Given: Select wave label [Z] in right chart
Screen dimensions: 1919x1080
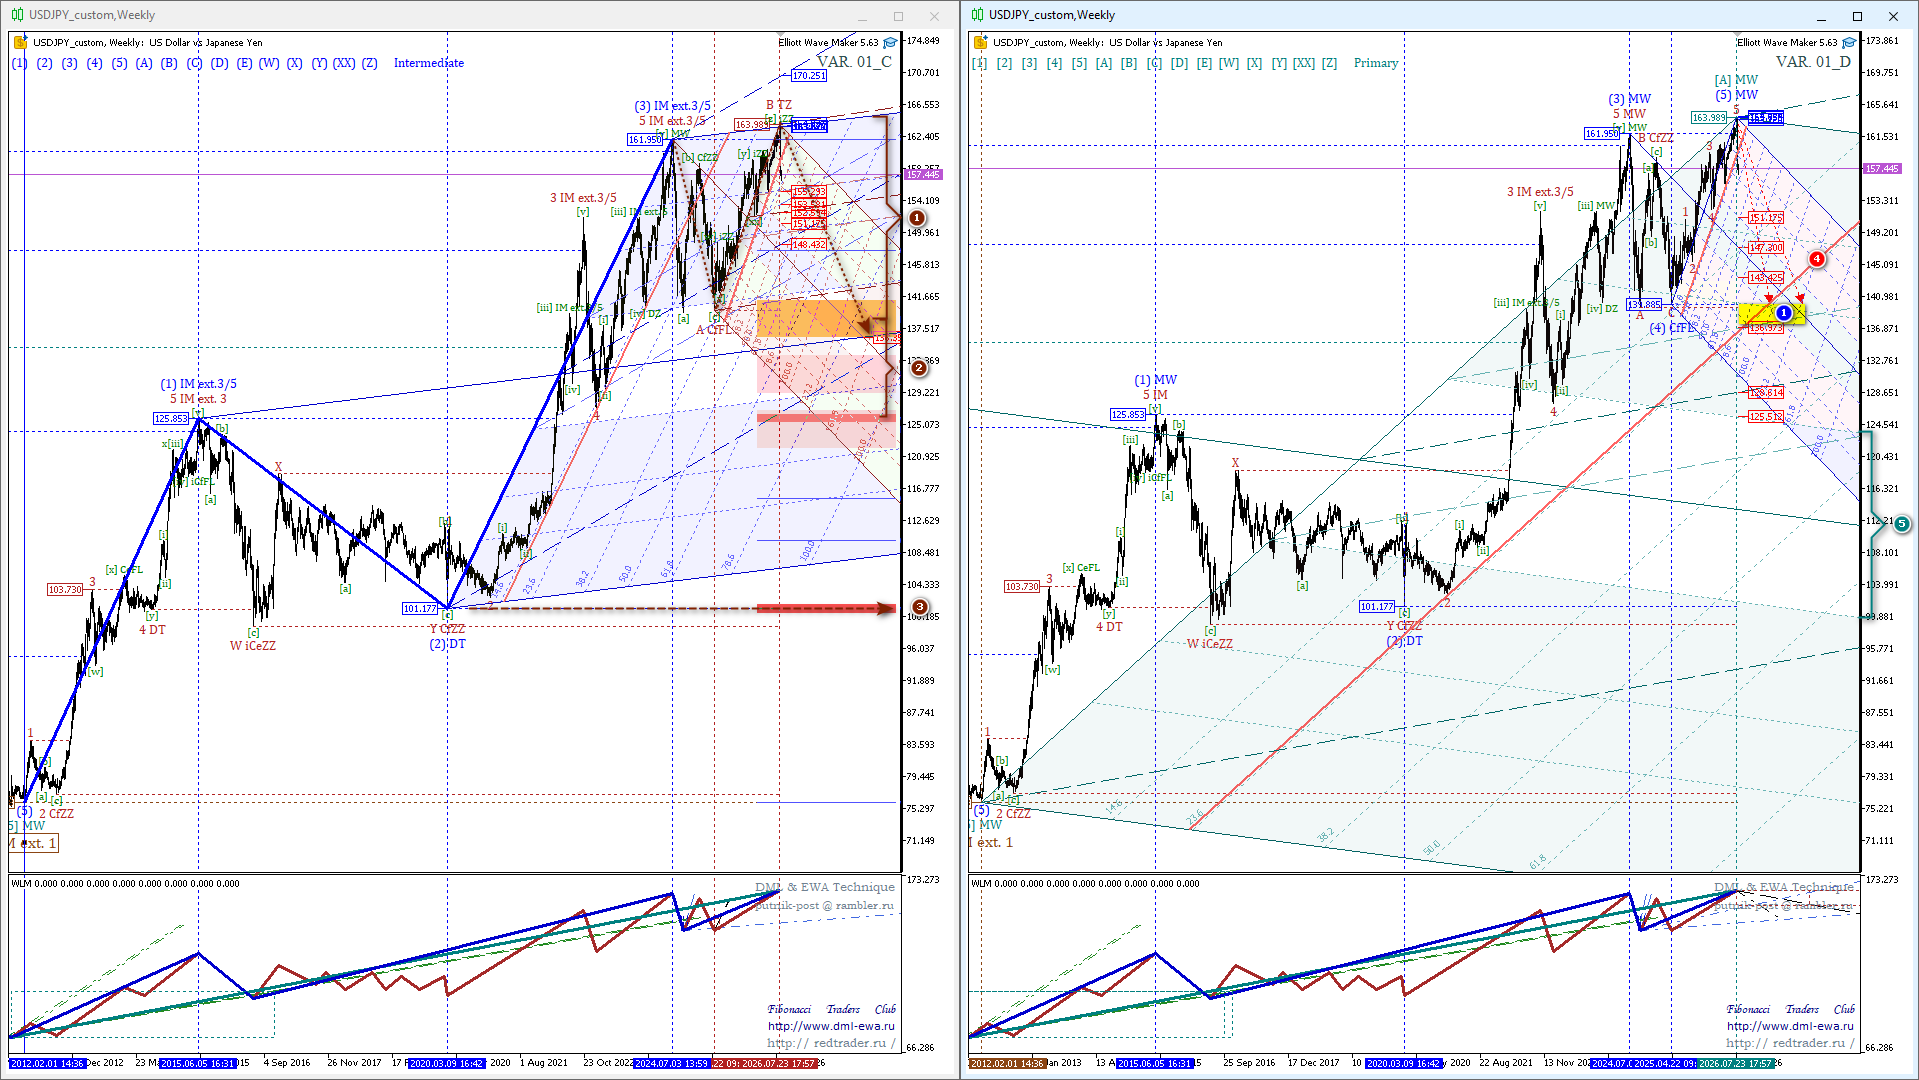Looking at the screenshot, I should [1329, 63].
